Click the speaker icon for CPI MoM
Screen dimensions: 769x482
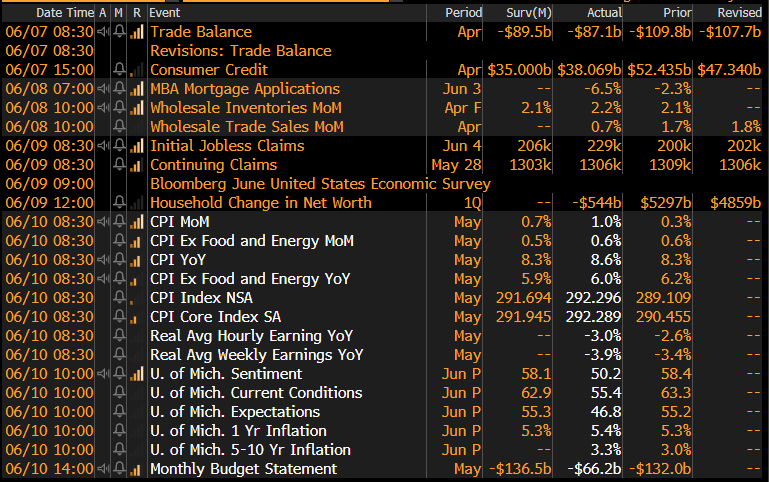click(x=103, y=222)
